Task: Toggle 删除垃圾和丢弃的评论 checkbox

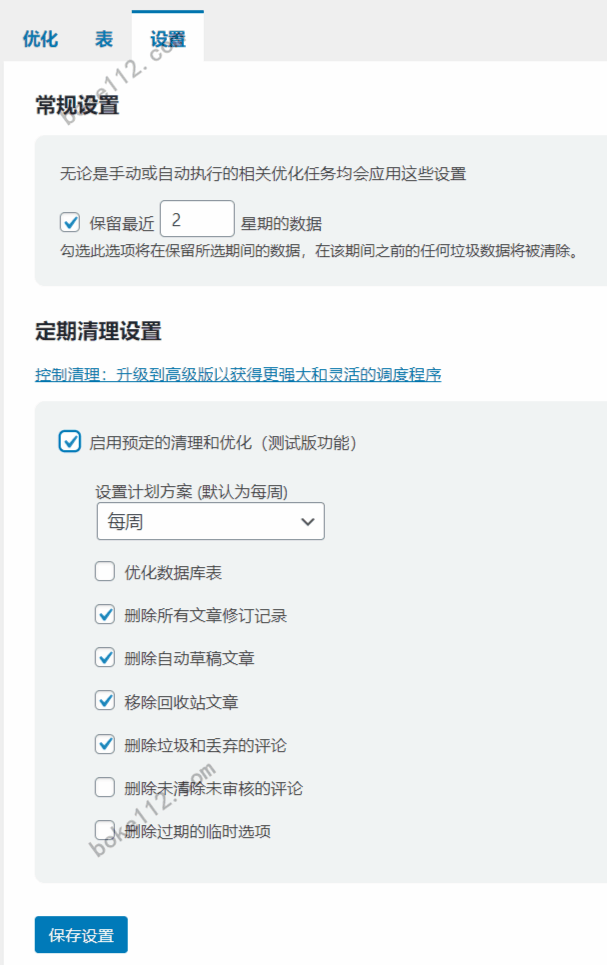Action: point(105,745)
